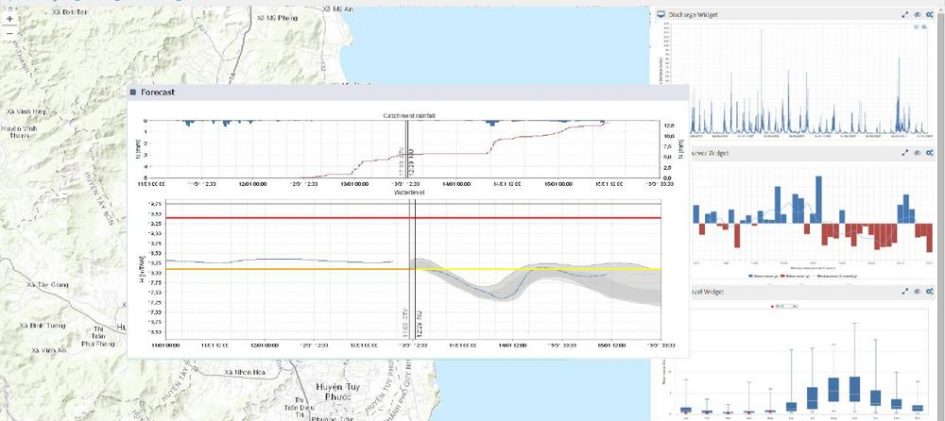This screenshot has height=421, width=945.
Task: Open settings of the middle bar chart widget
Action: click(x=930, y=153)
